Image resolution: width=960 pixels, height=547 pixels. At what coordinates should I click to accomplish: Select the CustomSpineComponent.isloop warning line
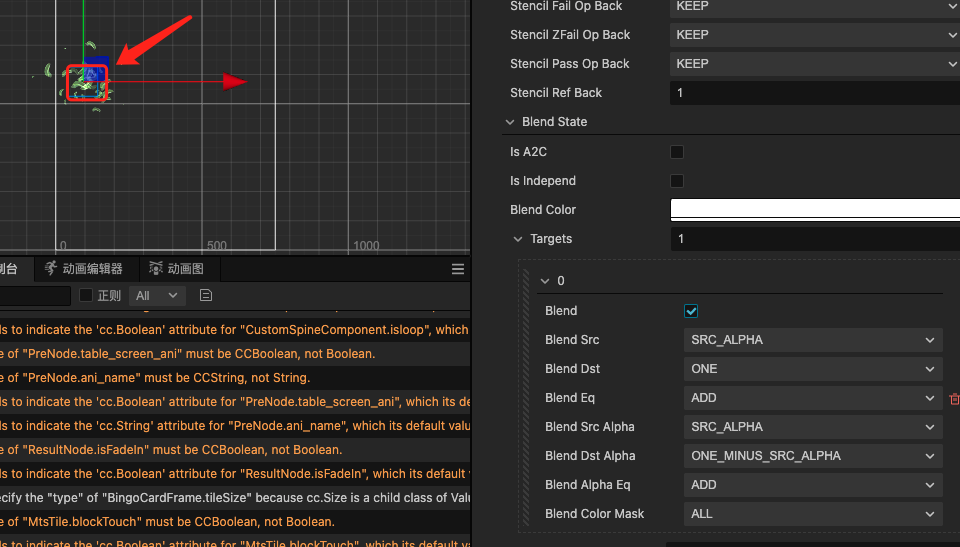point(235,330)
